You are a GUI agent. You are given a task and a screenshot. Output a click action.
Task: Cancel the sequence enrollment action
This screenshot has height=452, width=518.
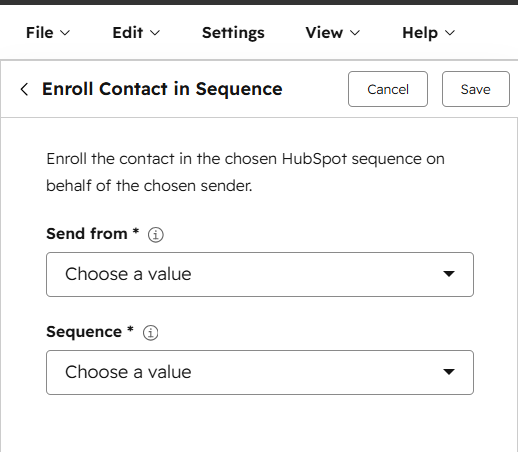(x=388, y=89)
